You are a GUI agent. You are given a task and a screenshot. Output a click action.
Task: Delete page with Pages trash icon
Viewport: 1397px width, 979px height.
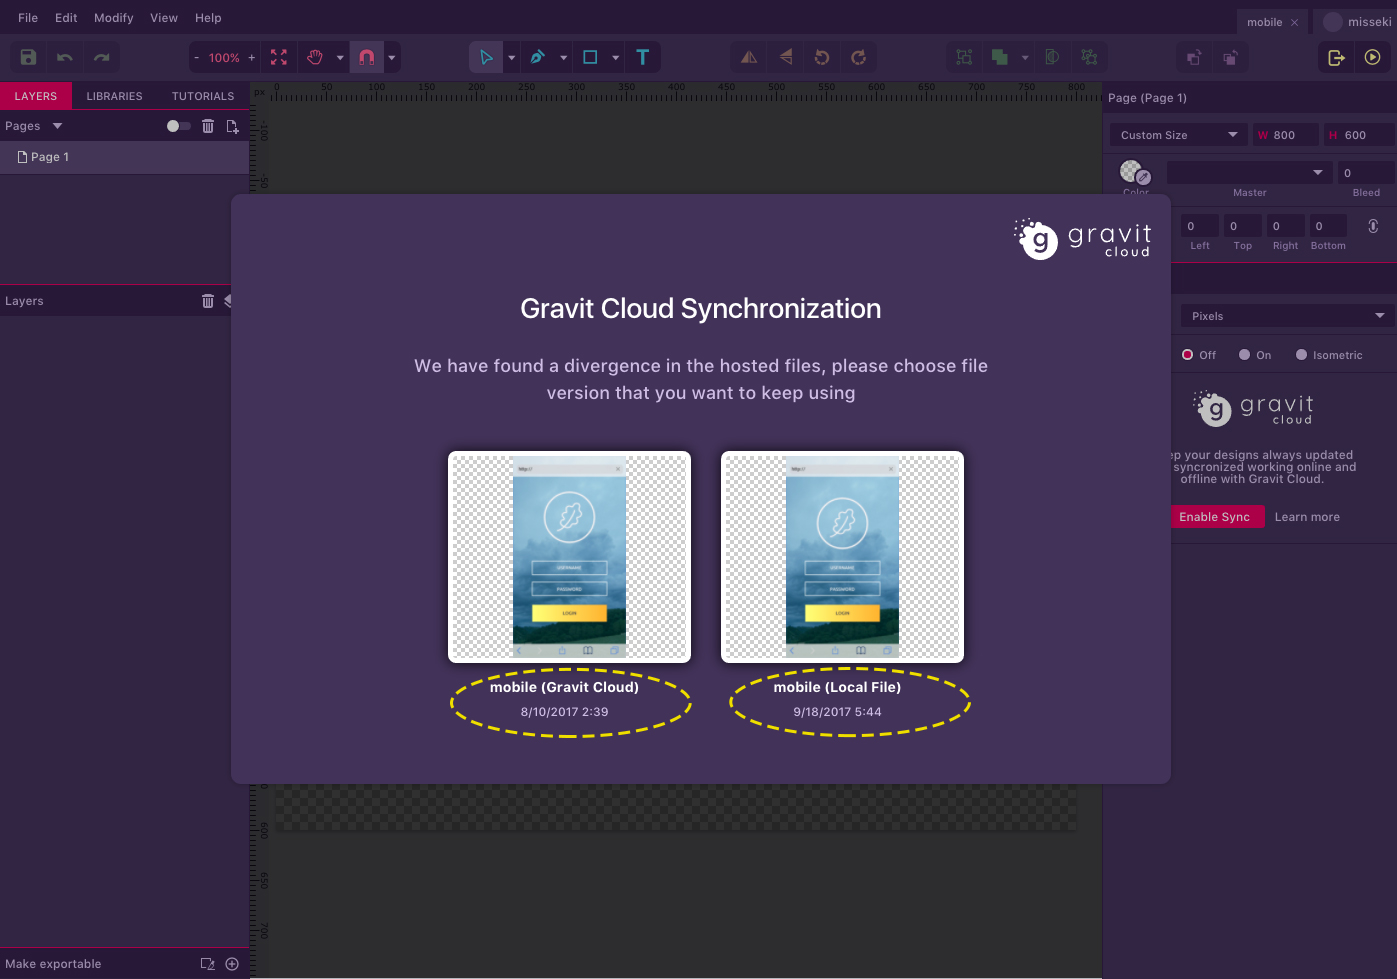[208, 126]
